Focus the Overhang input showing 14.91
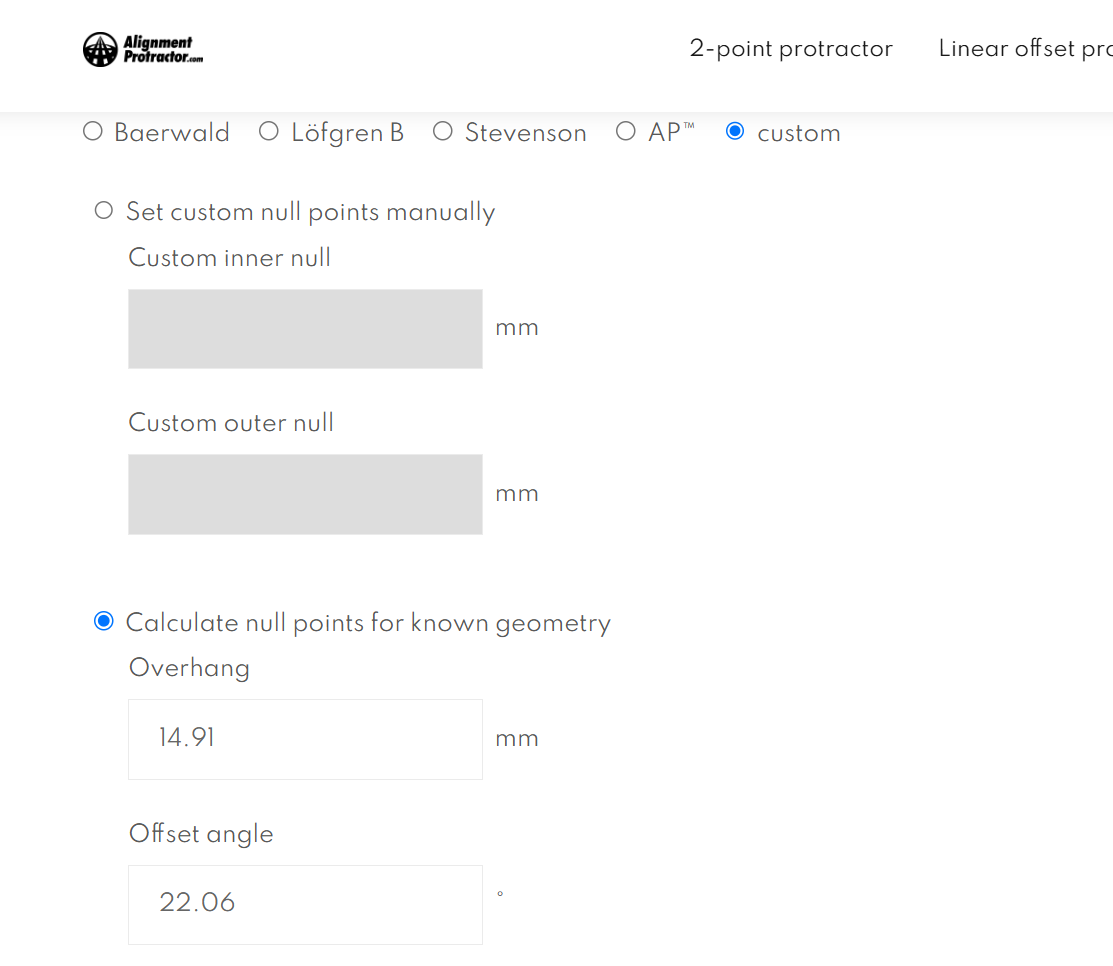The height and width of the screenshot is (966, 1113). pos(305,739)
